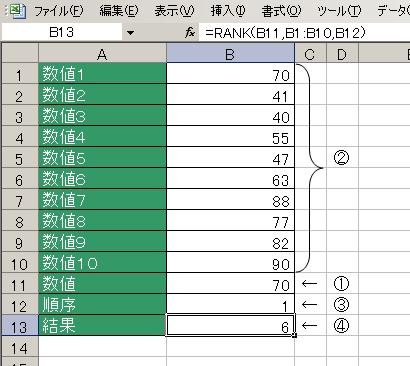Click the select-all corner button

(20, 53)
